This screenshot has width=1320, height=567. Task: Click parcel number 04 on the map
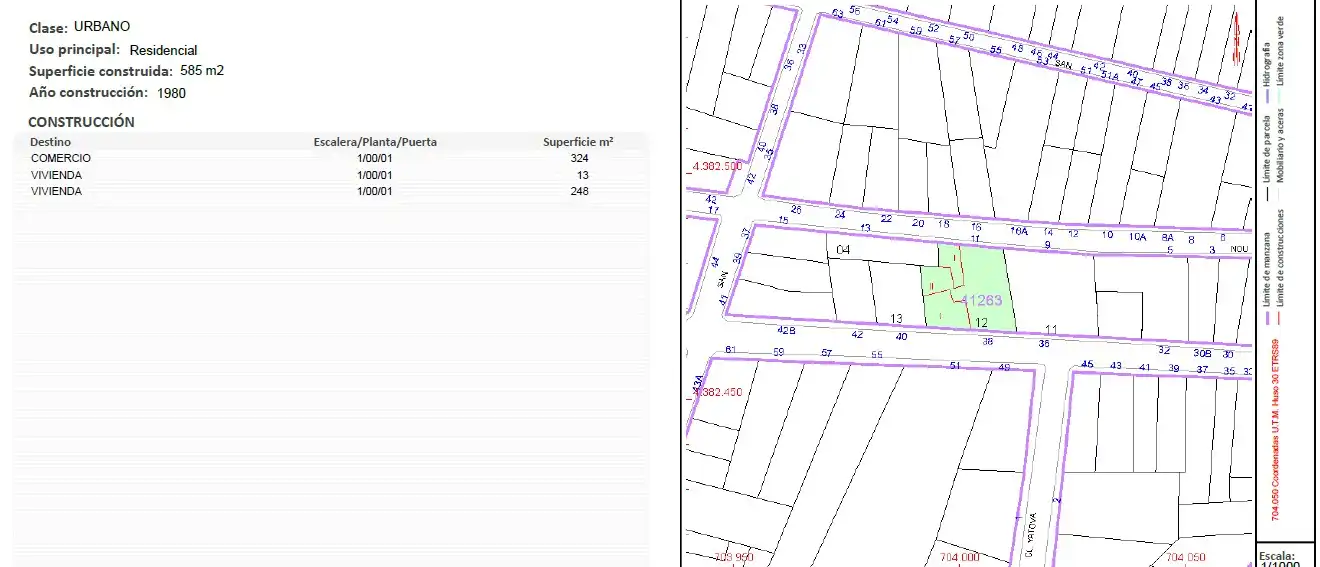[x=842, y=248]
